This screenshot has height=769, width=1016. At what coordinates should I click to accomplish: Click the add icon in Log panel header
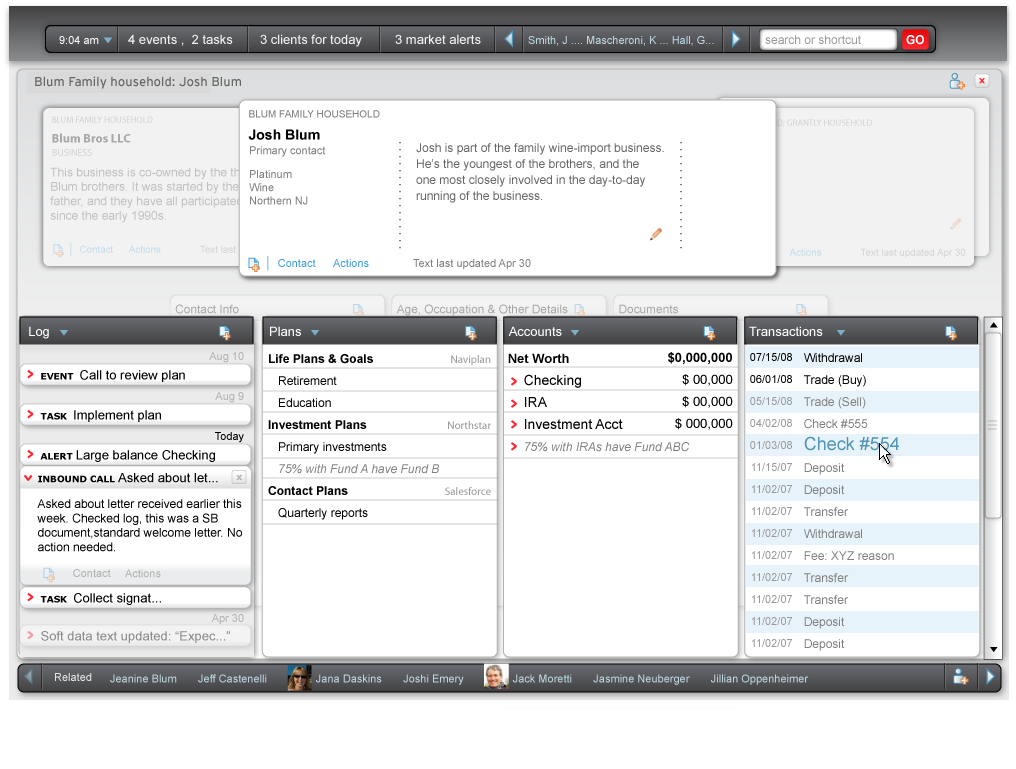[x=224, y=332]
